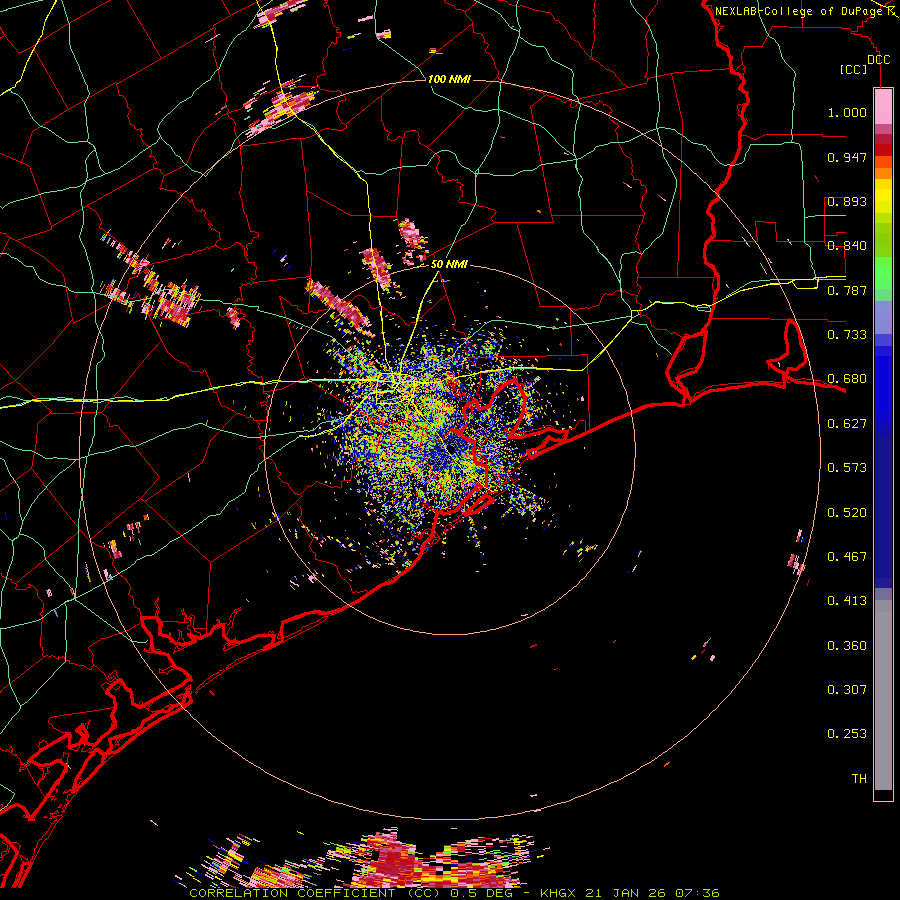Click the 07:36 timestamp
The image size is (900, 900).
pyautogui.click(x=698, y=893)
